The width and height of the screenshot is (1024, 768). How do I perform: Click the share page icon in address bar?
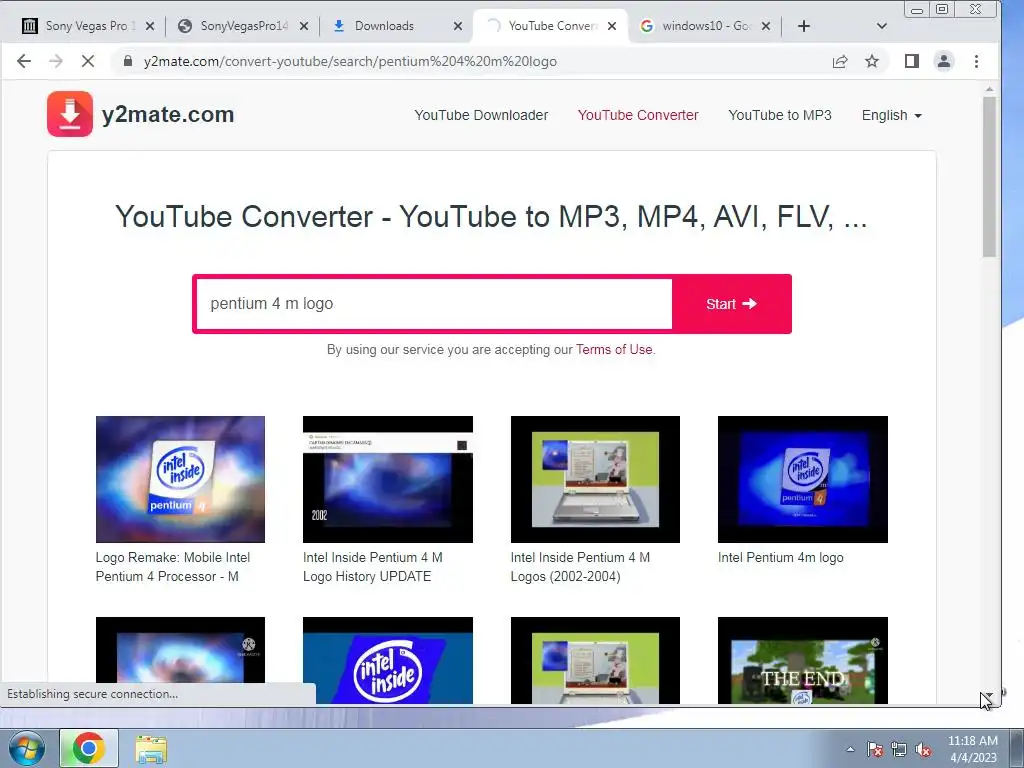(x=840, y=61)
